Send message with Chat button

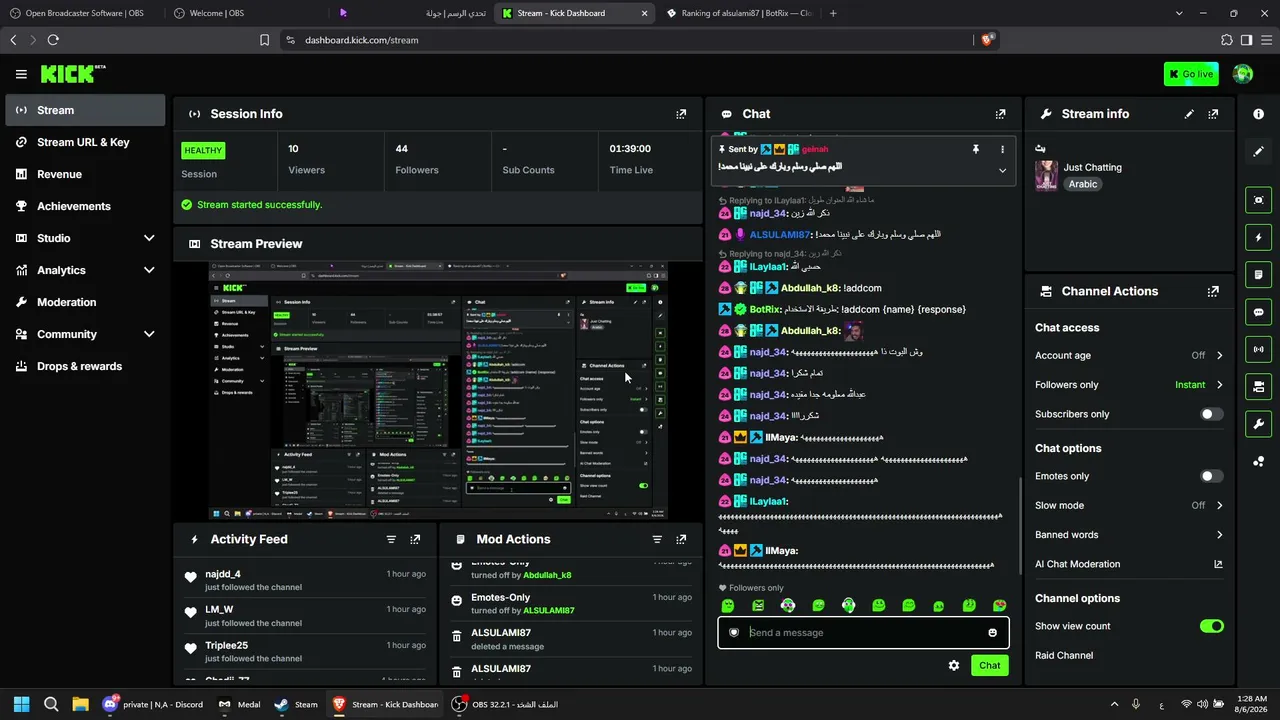pos(989,665)
